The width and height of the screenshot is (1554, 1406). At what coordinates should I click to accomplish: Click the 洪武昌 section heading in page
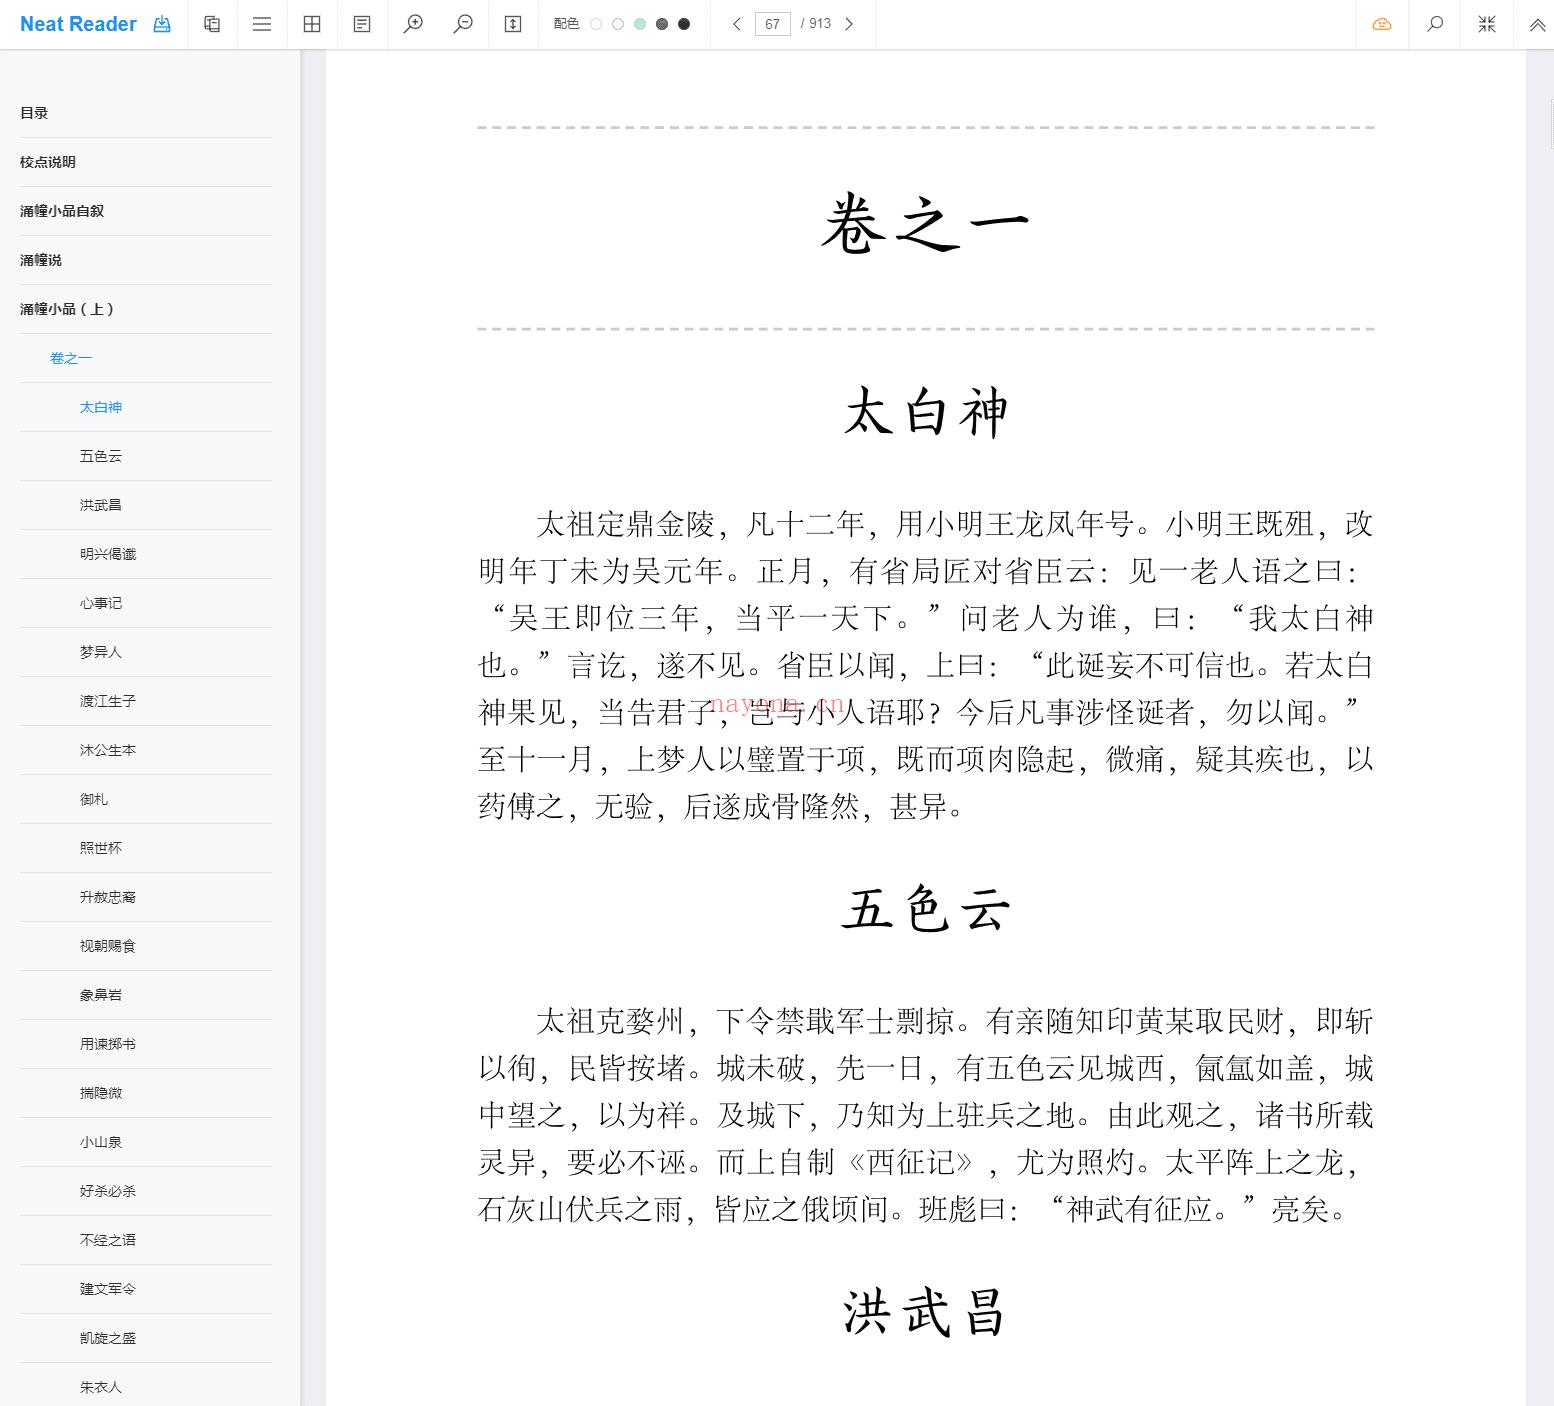click(x=926, y=1313)
